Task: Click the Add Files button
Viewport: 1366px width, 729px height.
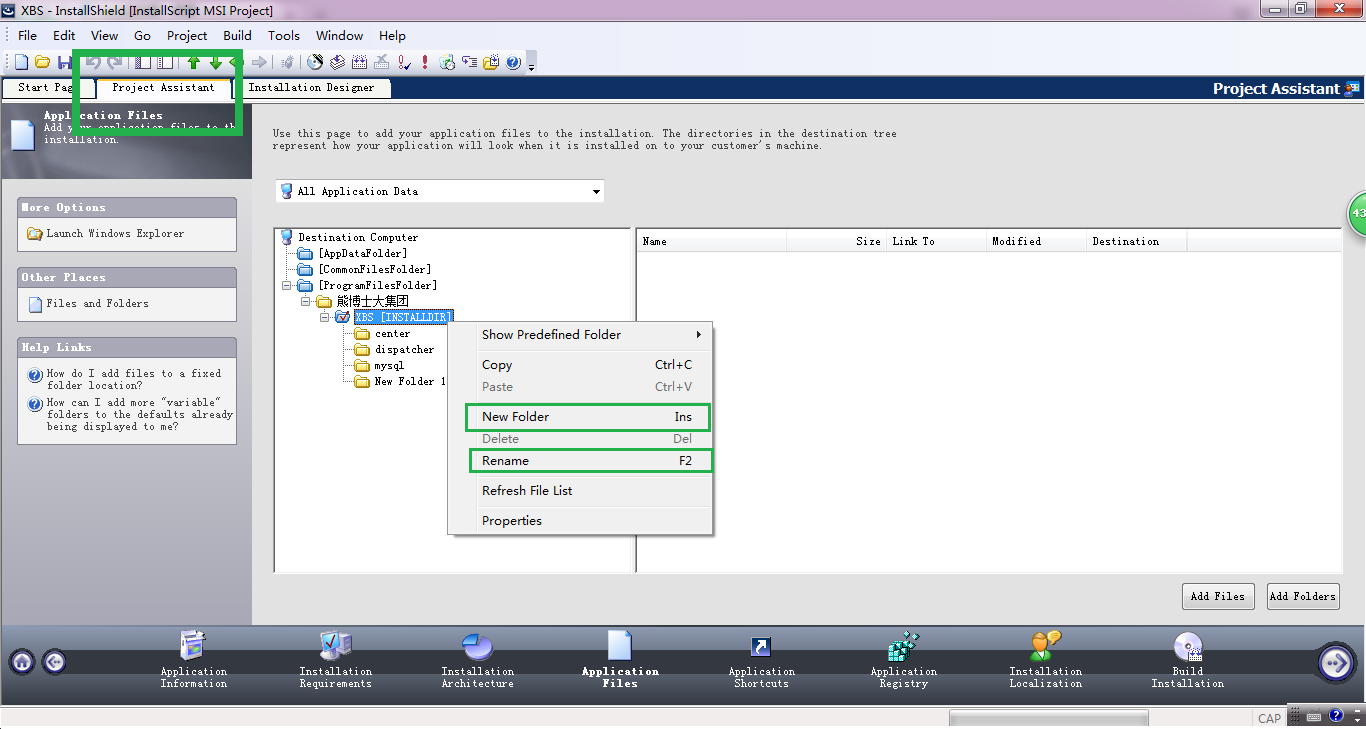Action: tap(1217, 596)
